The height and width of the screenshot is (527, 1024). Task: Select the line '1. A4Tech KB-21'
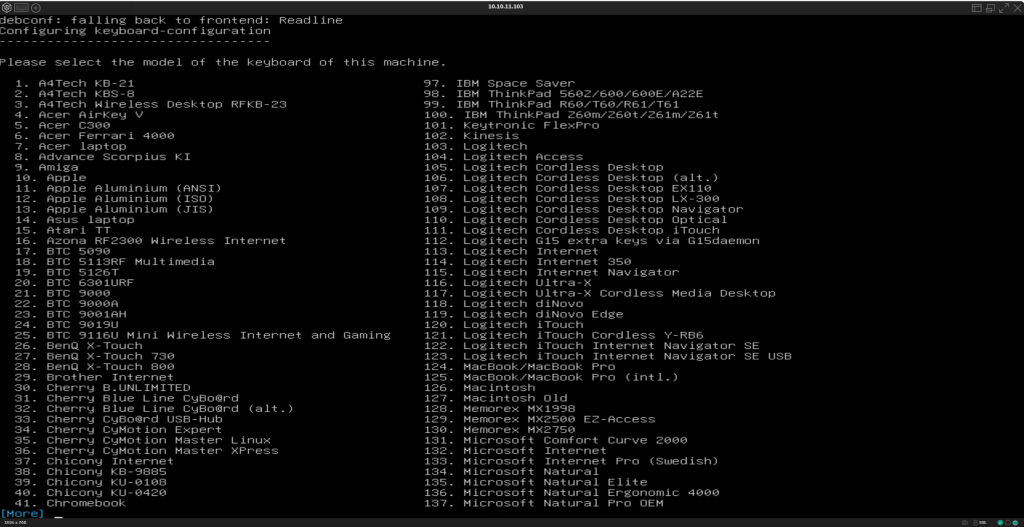[74, 83]
